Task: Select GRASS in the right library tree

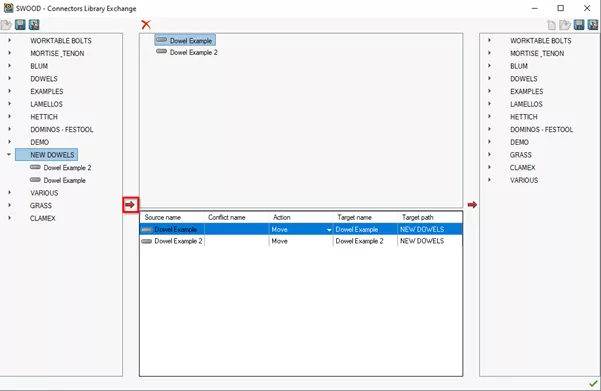Action: coord(521,154)
